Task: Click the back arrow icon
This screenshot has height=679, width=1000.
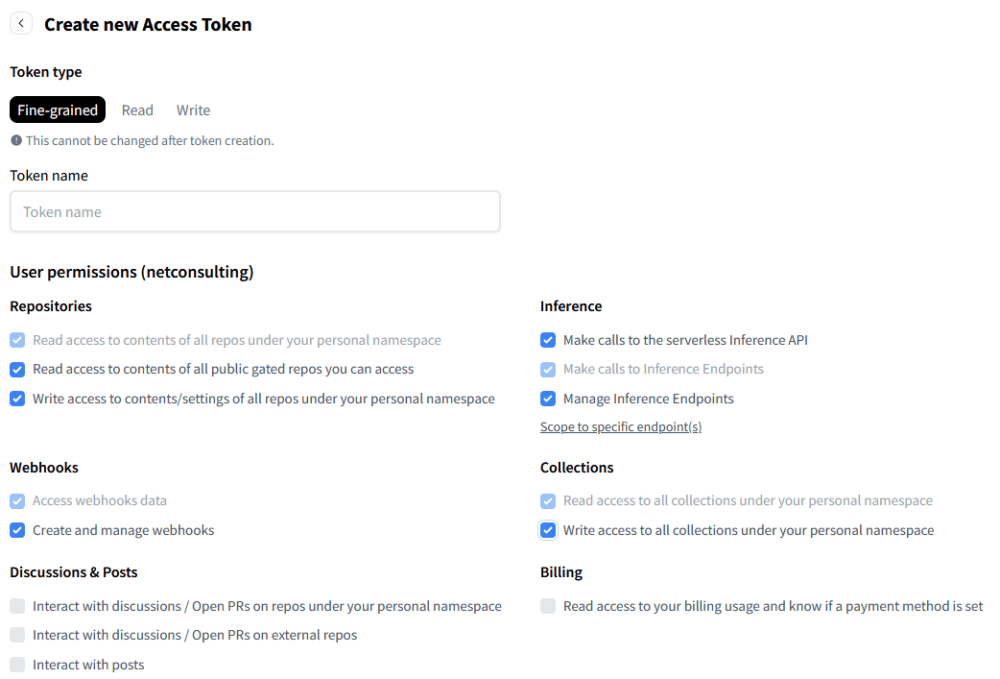Action: (x=21, y=24)
